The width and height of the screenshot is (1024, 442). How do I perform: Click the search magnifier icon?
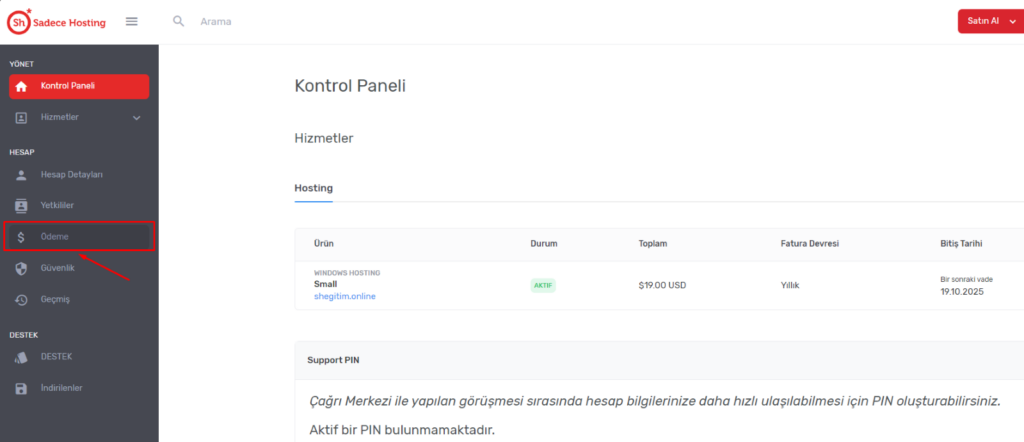[178, 22]
